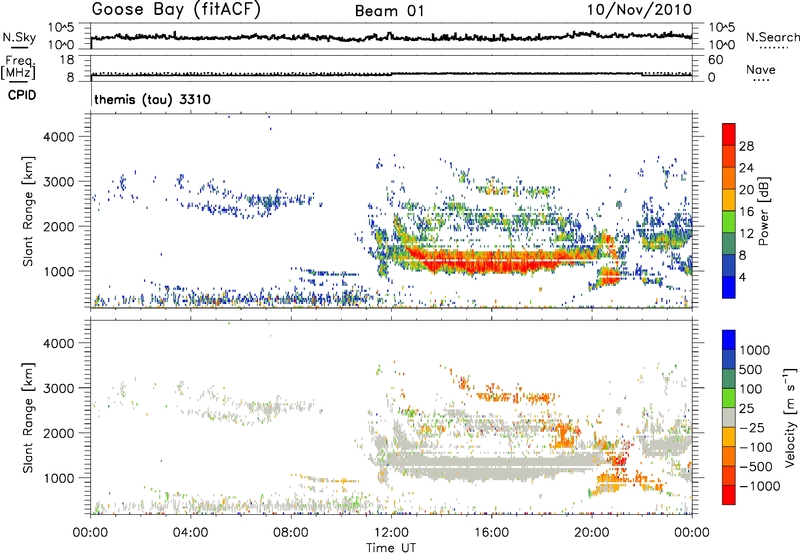Click the N.Sky noise trace line
This screenshot has height=554, width=800.
coord(391,37)
